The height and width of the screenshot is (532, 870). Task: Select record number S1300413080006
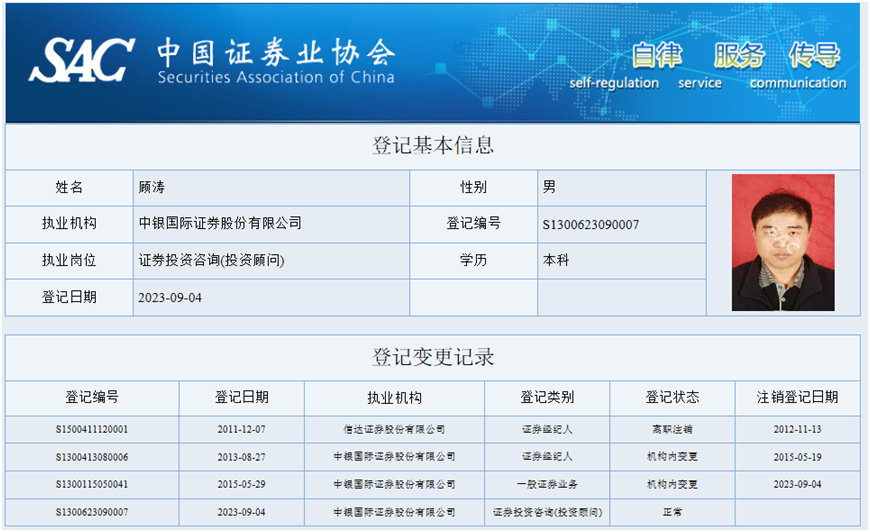[92, 457]
